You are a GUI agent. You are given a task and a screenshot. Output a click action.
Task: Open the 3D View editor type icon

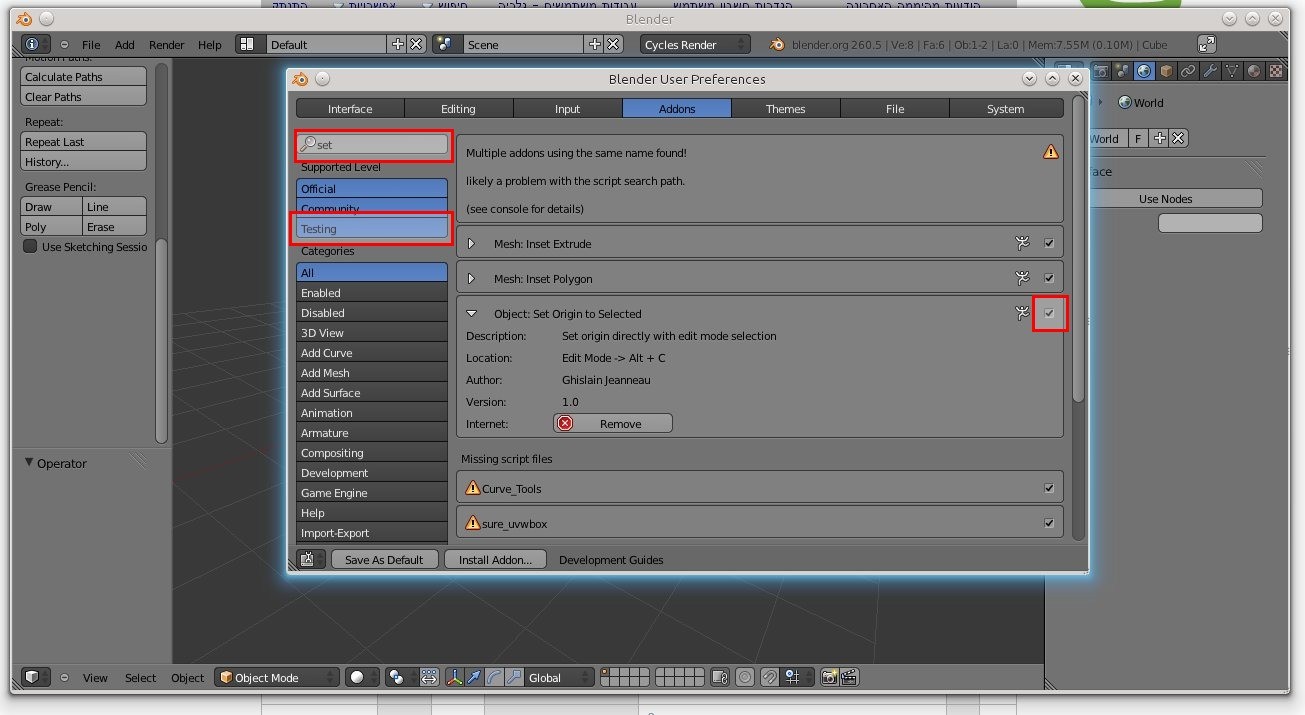[36, 677]
